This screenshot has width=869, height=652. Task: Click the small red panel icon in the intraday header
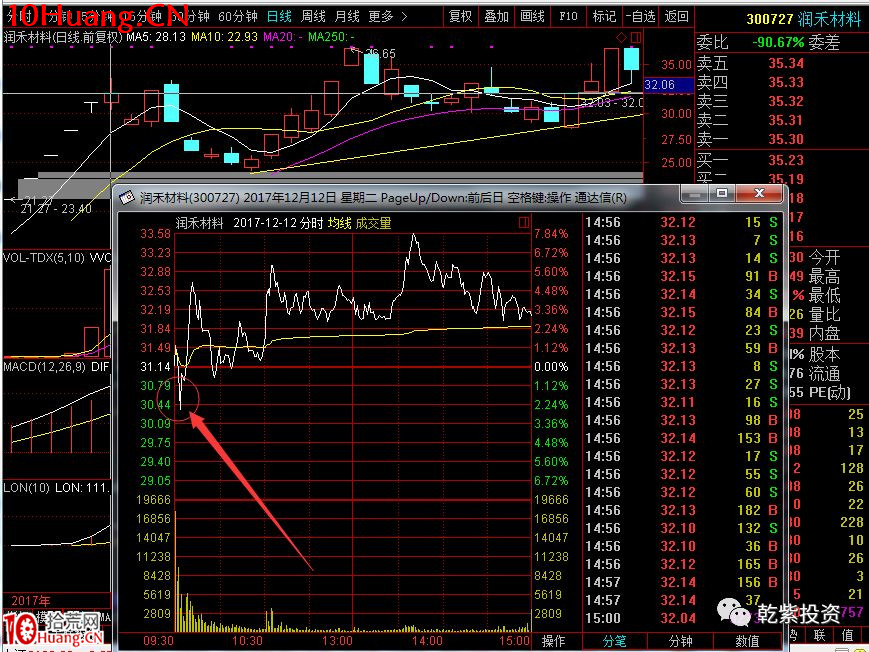524,223
